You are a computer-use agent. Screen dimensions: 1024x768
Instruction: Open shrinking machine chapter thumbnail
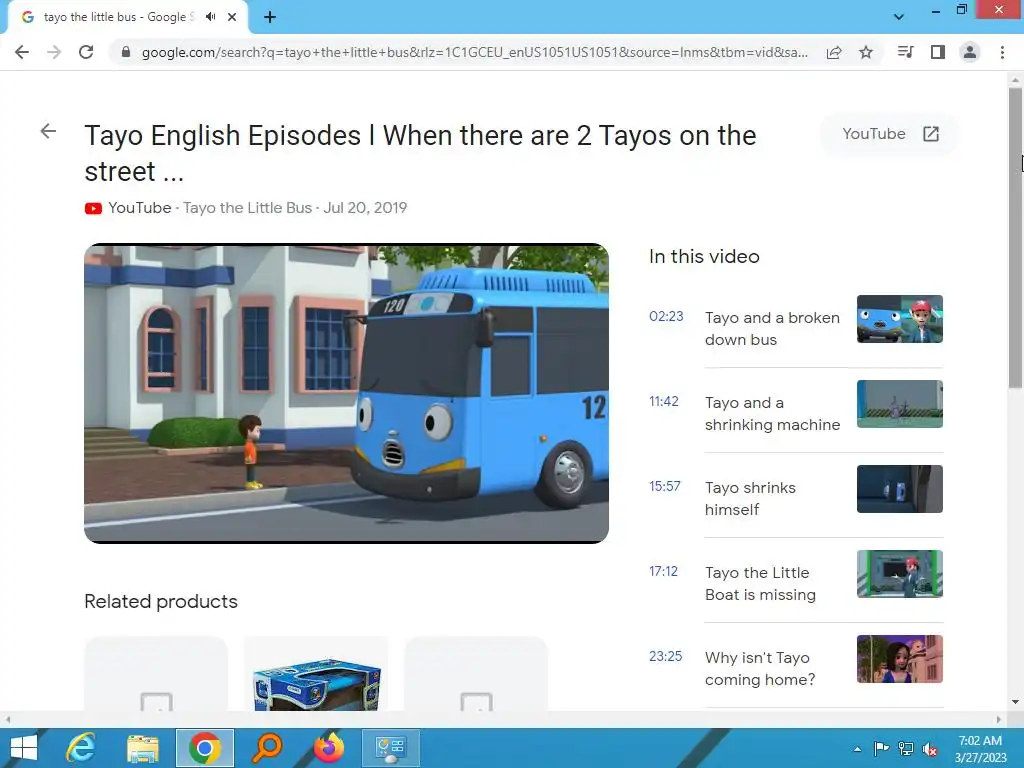[899, 404]
